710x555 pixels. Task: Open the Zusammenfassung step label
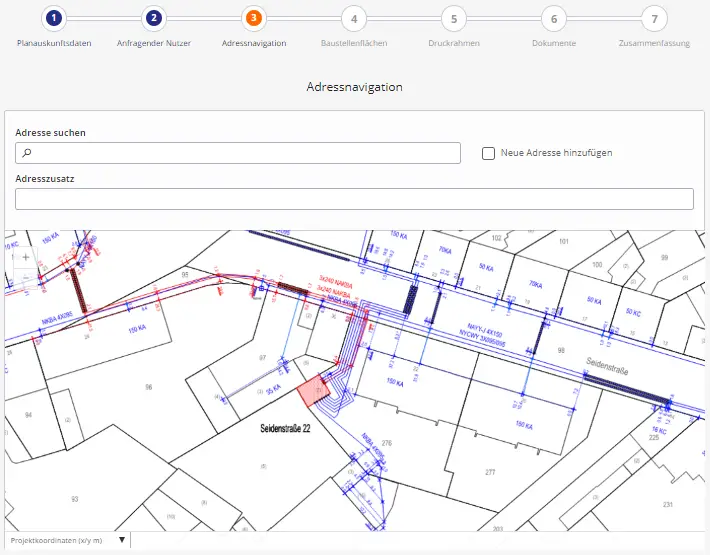(654, 43)
